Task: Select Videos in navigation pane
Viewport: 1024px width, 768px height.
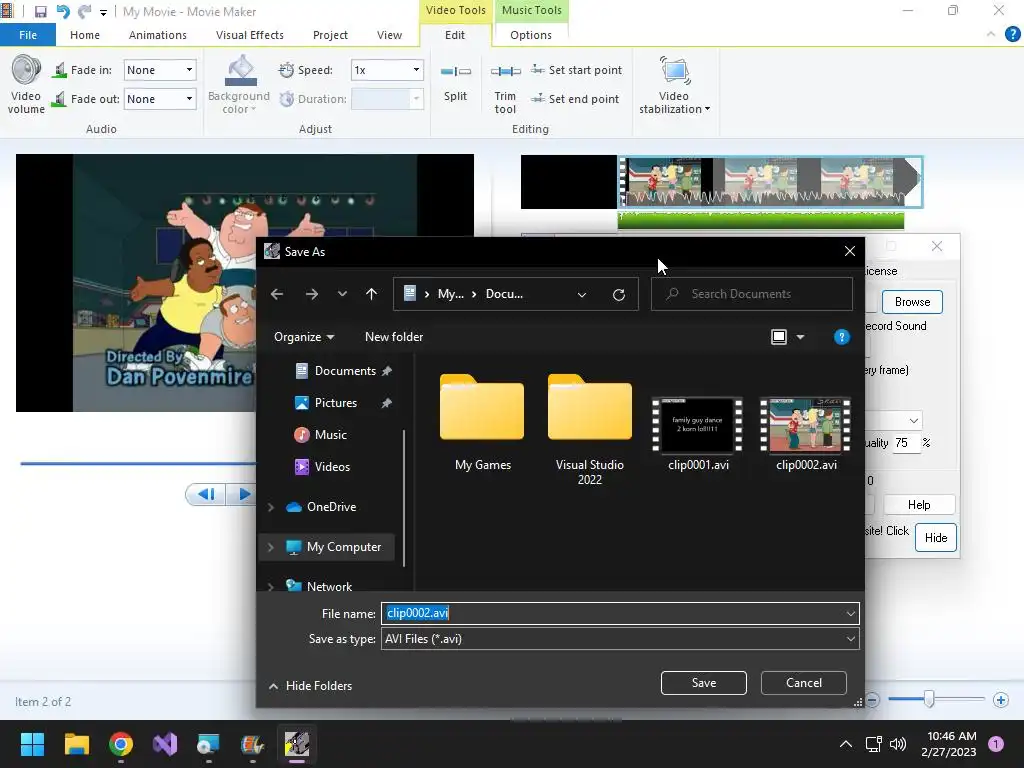Action: 332,467
